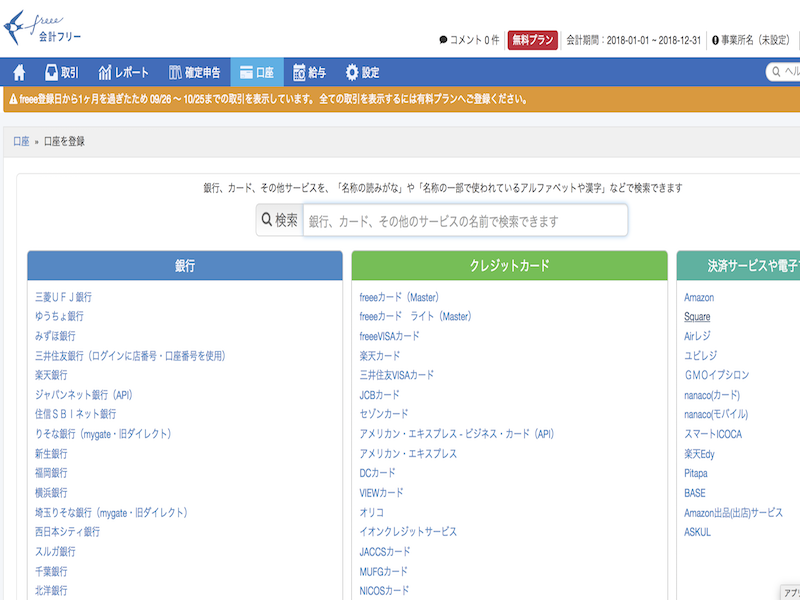This screenshot has width=800, height=600.
Task: Select 楽天銀行
Action: [x=51, y=375]
